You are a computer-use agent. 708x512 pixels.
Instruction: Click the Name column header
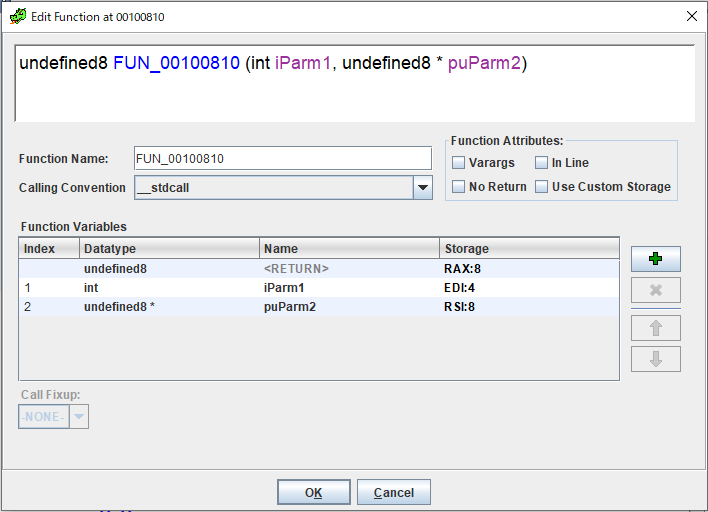tap(349, 248)
